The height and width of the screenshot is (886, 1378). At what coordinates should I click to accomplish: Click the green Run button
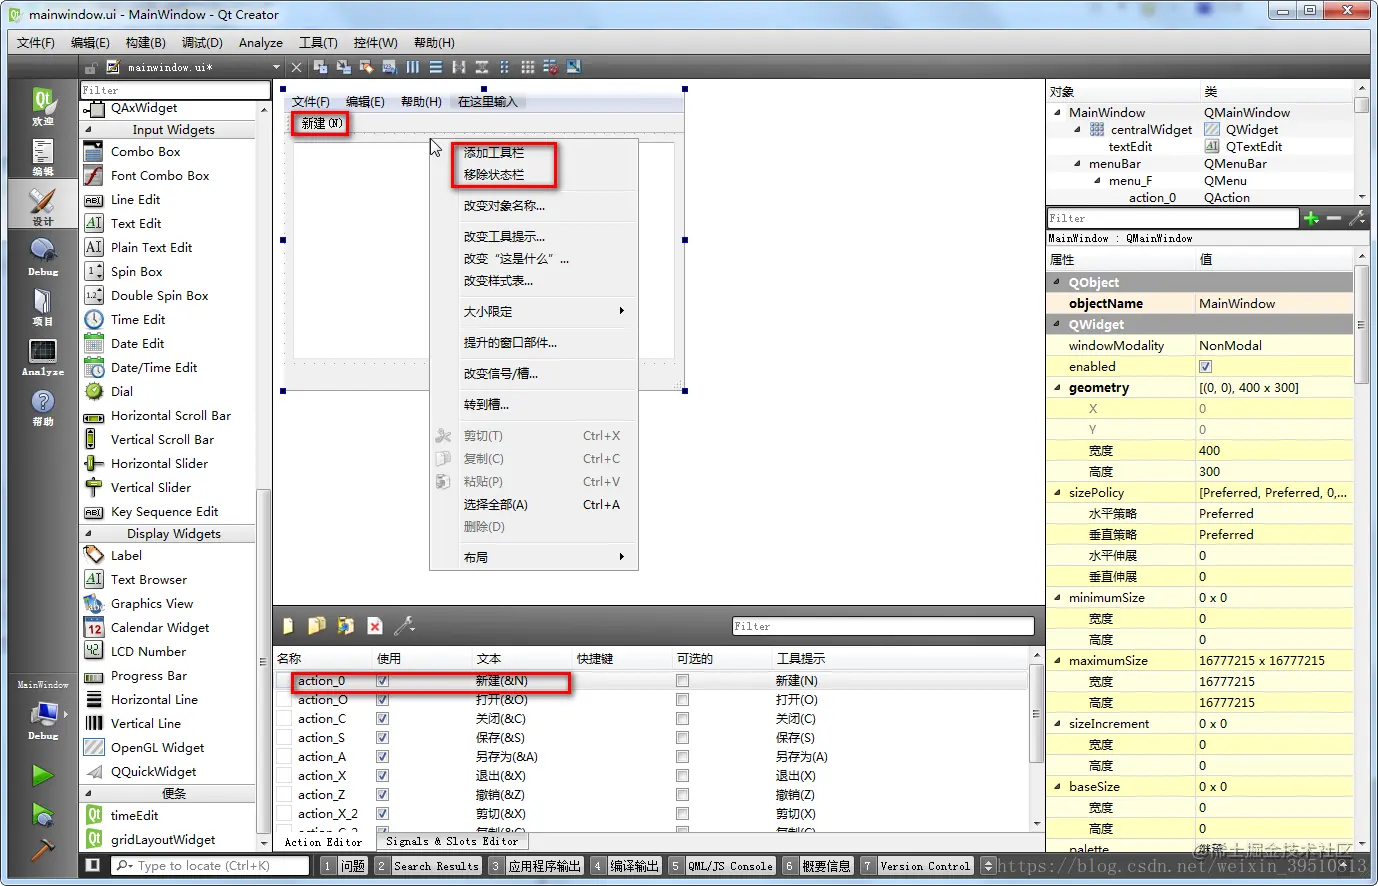point(42,775)
